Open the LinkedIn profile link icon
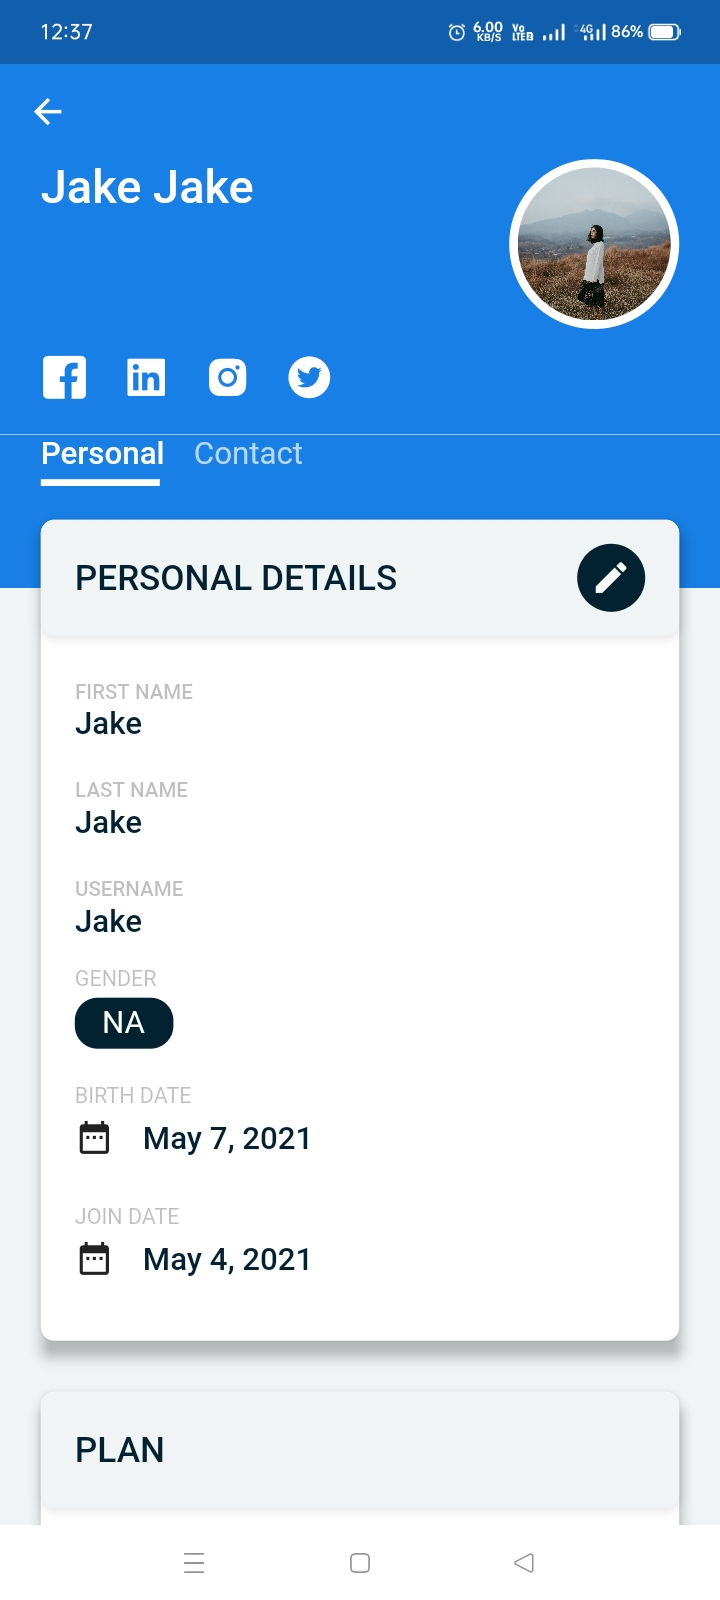Image resolution: width=720 pixels, height=1600 pixels. pyautogui.click(x=146, y=378)
